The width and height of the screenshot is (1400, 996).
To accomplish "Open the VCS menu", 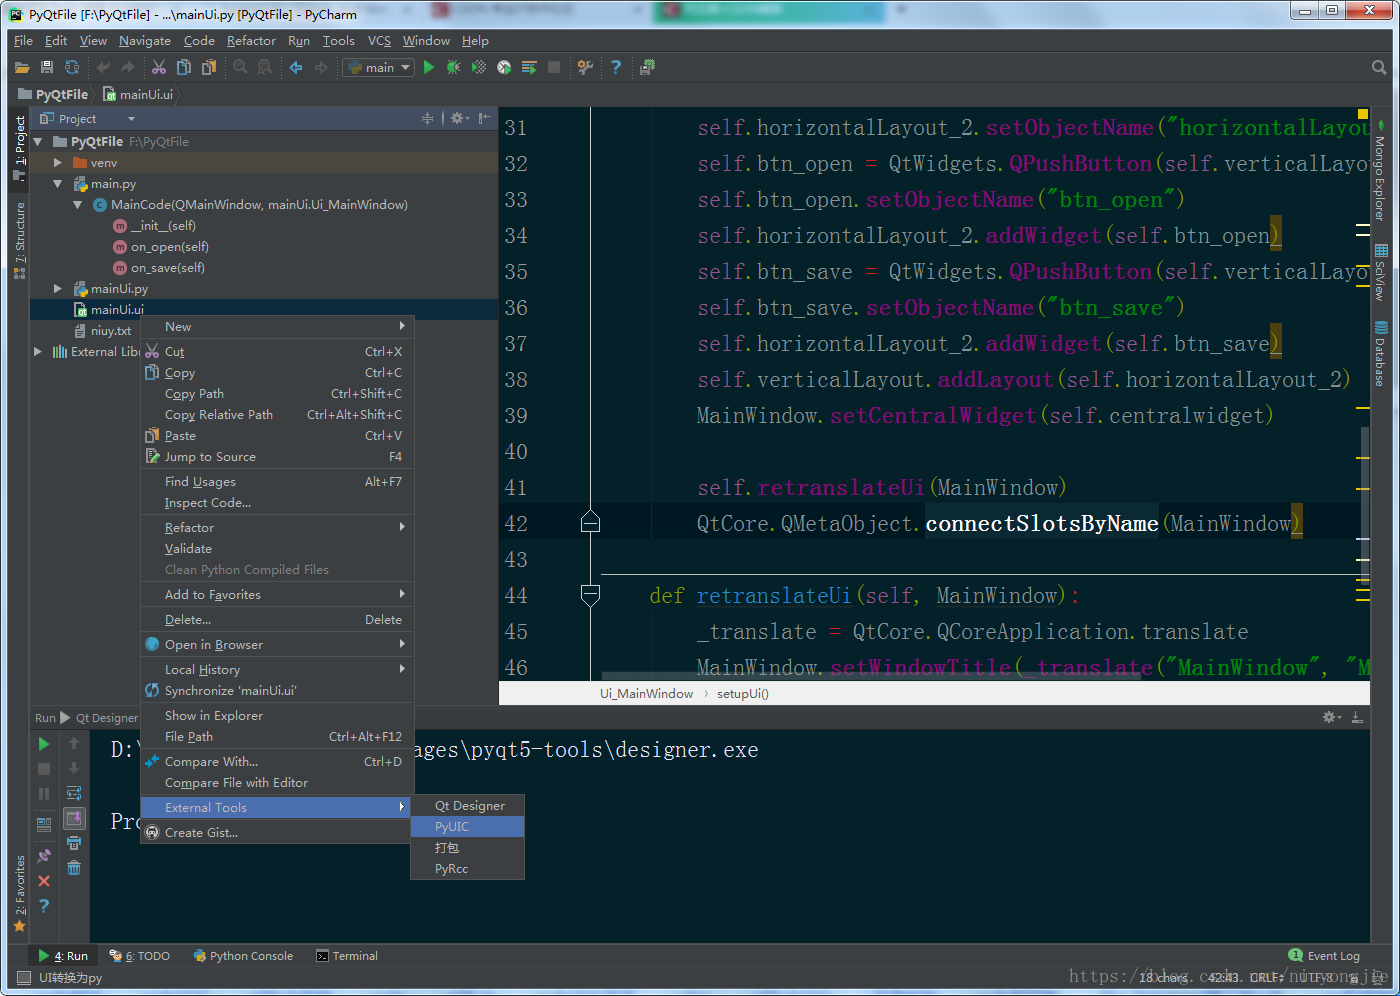I will point(379,41).
